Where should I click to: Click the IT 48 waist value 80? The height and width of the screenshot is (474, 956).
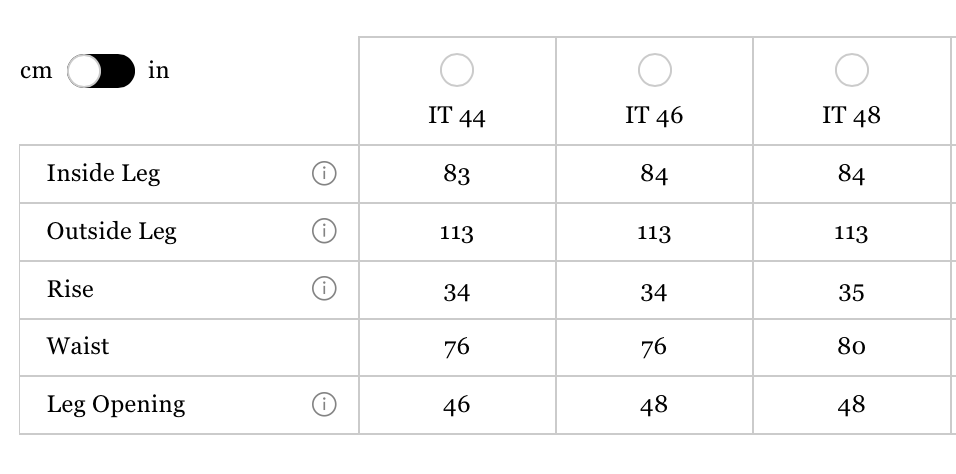tap(851, 347)
